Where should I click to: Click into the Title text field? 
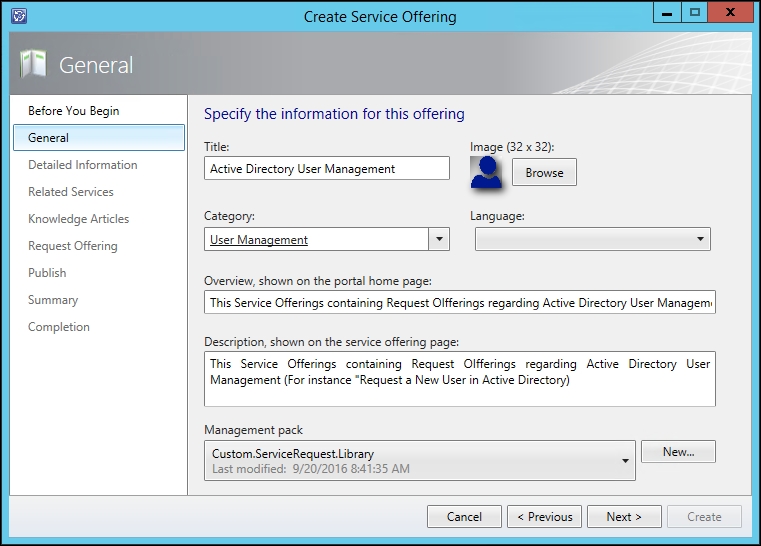pyautogui.click(x=327, y=168)
